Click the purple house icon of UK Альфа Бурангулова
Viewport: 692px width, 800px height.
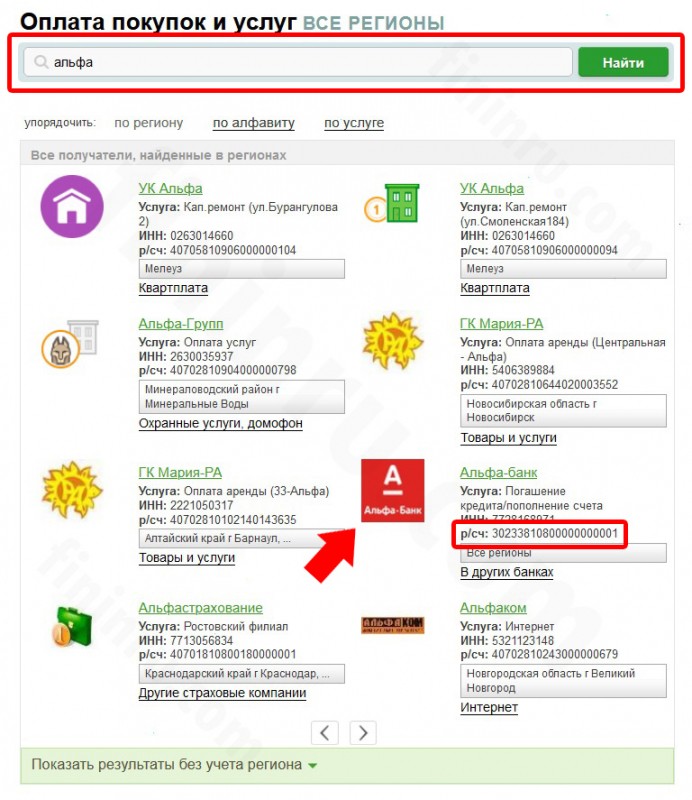[x=72, y=206]
